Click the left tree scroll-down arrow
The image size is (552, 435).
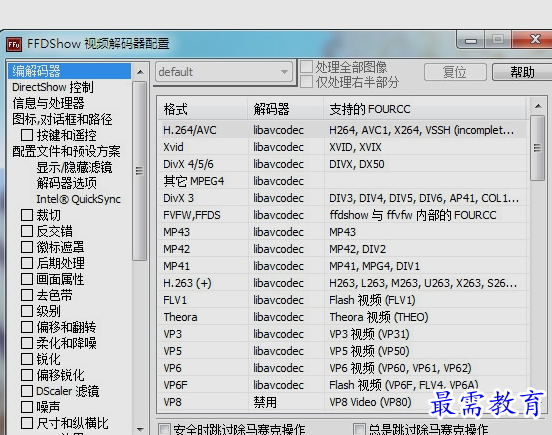coord(140,429)
